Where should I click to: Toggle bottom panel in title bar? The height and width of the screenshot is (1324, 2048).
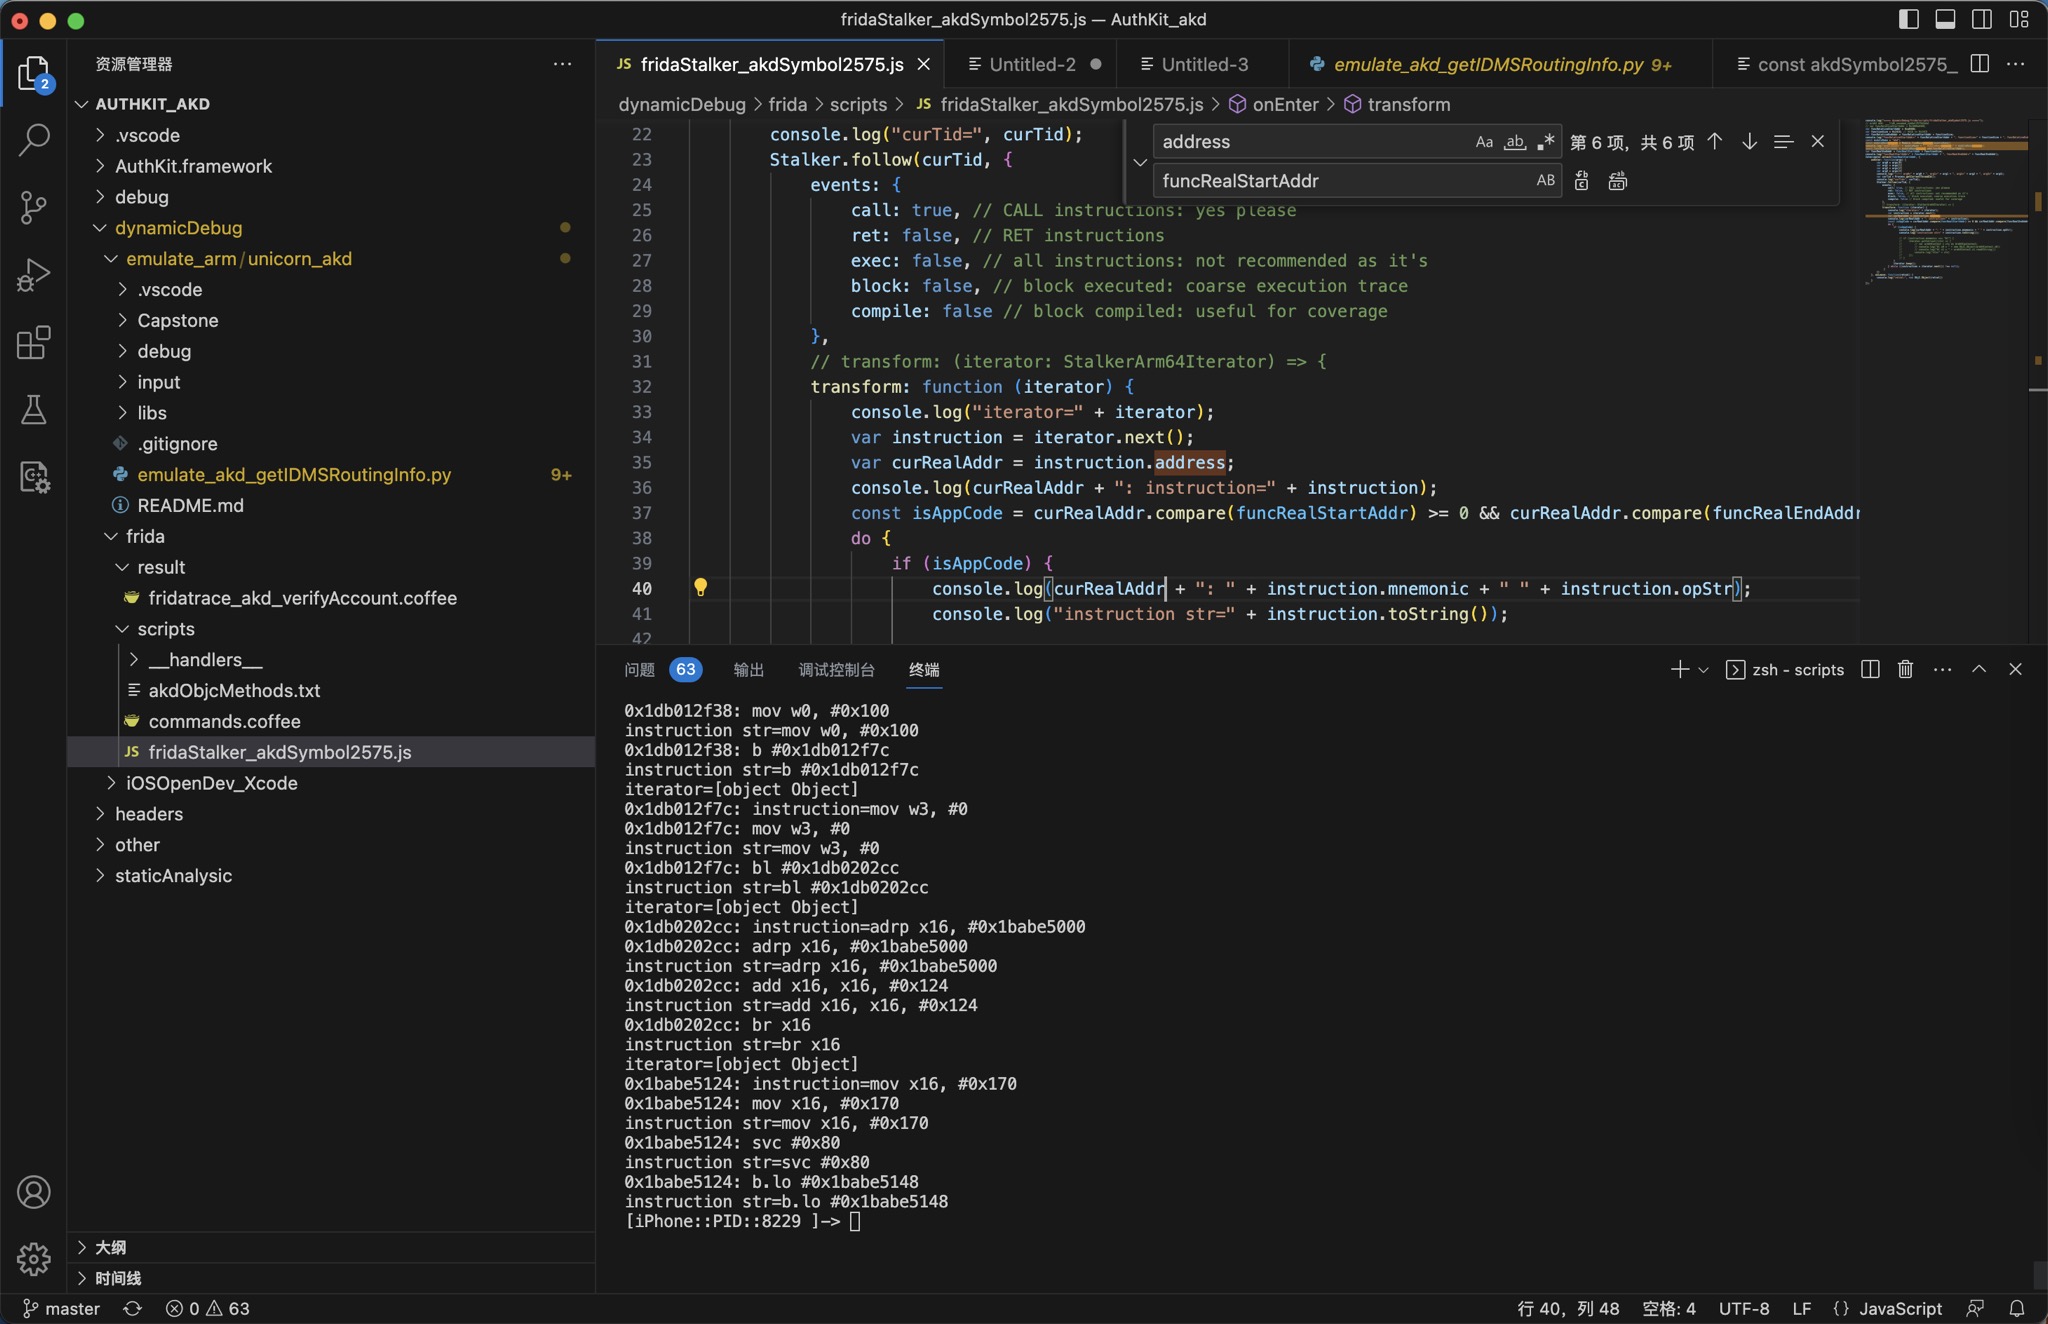coord(1945,19)
